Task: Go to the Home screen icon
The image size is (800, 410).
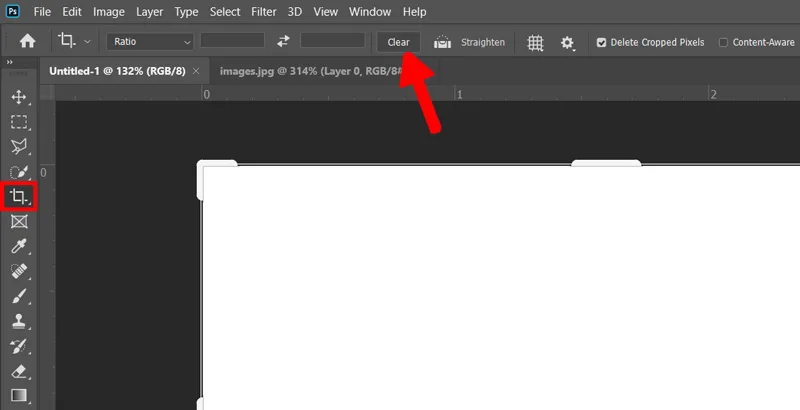Action: 27,41
